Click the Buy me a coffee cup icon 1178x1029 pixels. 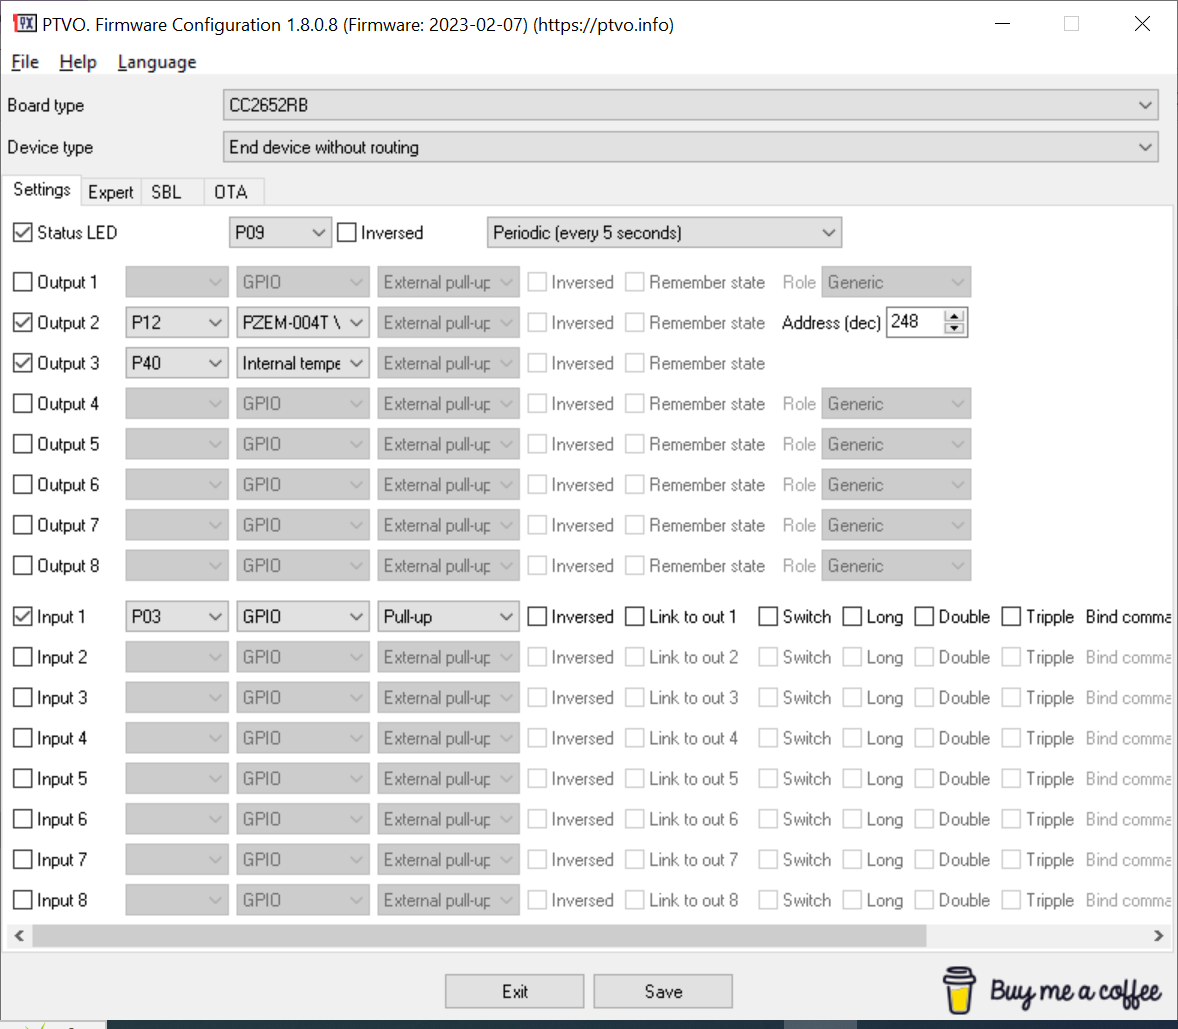[959, 990]
